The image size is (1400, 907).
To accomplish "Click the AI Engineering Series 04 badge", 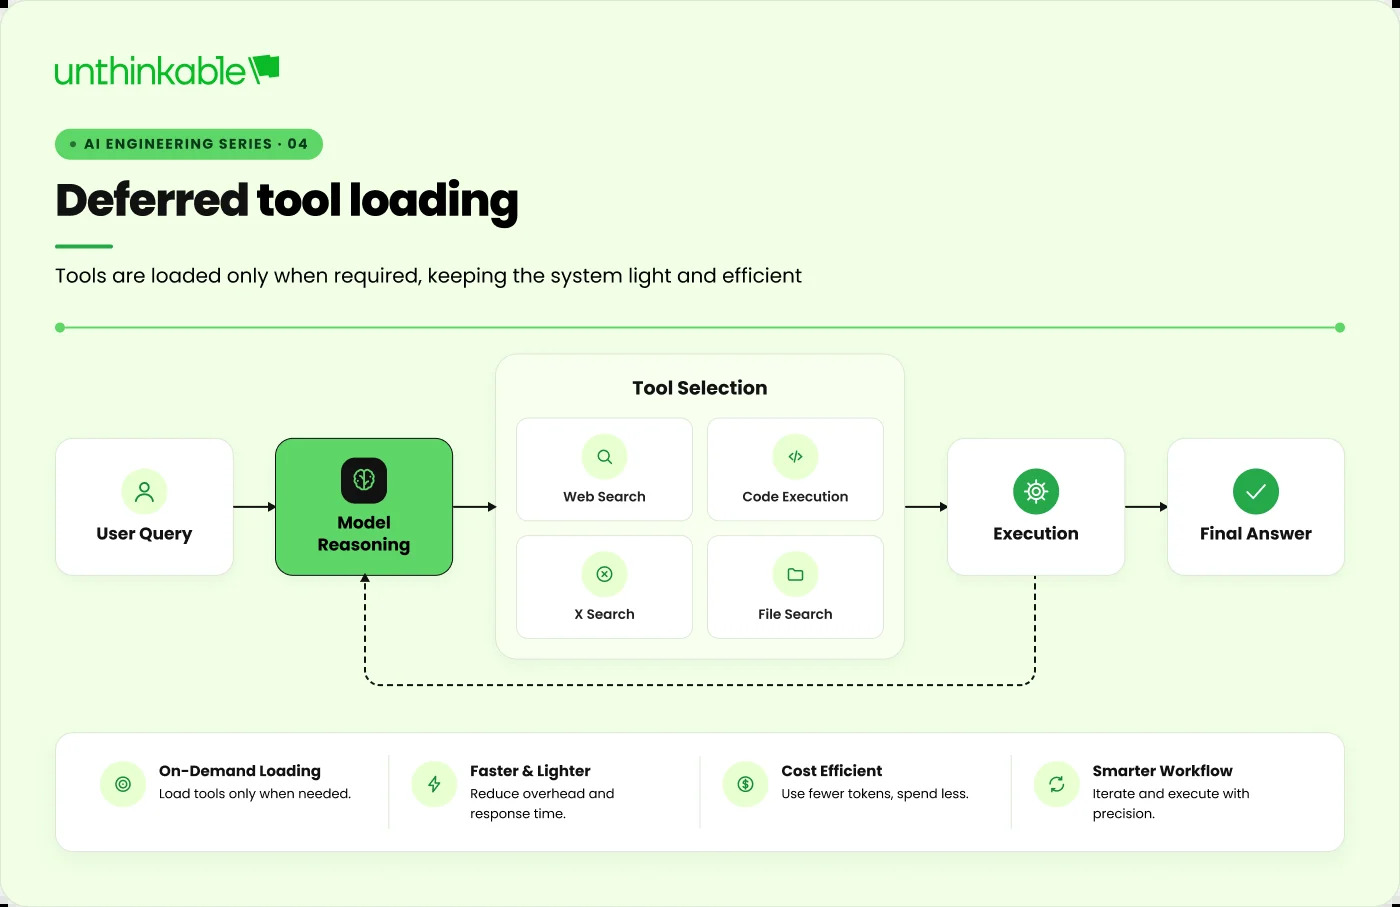I will (189, 144).
